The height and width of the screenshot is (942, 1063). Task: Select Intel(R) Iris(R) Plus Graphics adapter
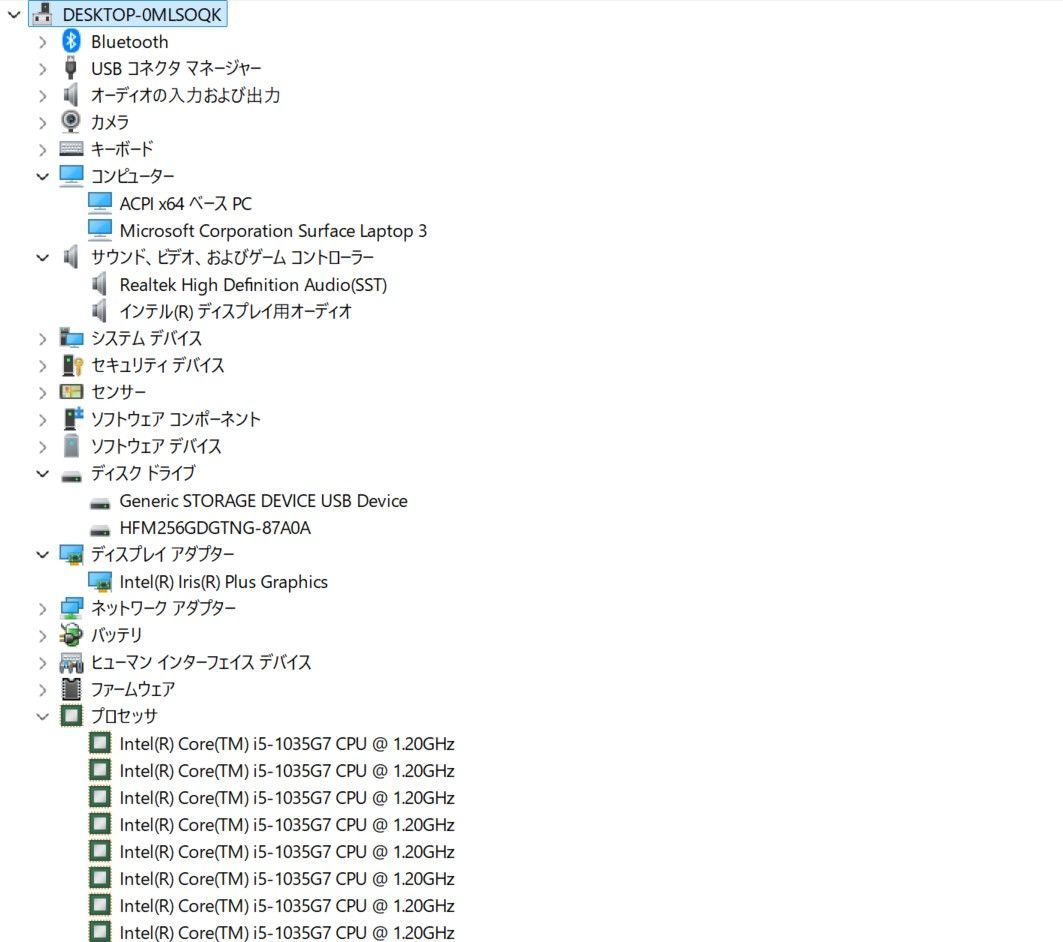(x=223, y=582)
